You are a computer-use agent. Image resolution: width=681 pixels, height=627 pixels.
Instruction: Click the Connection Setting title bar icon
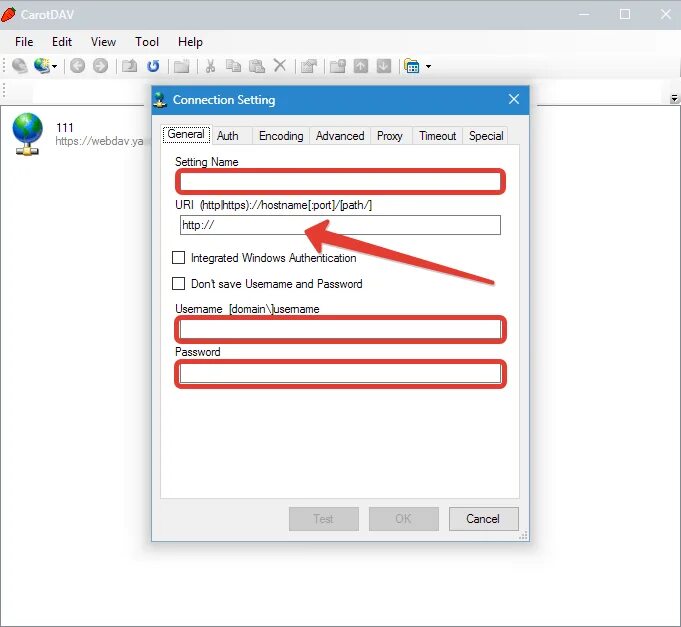pos(160,100)
